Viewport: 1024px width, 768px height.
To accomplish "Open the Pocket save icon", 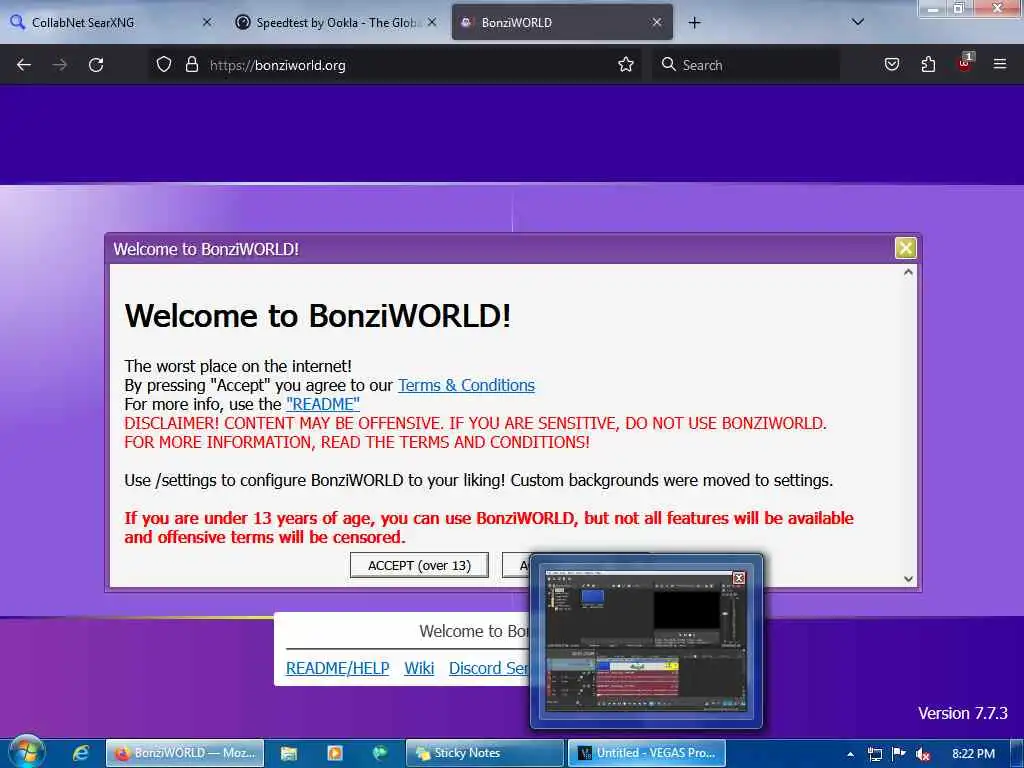I will pyautogui.click(x=892, y=64).
